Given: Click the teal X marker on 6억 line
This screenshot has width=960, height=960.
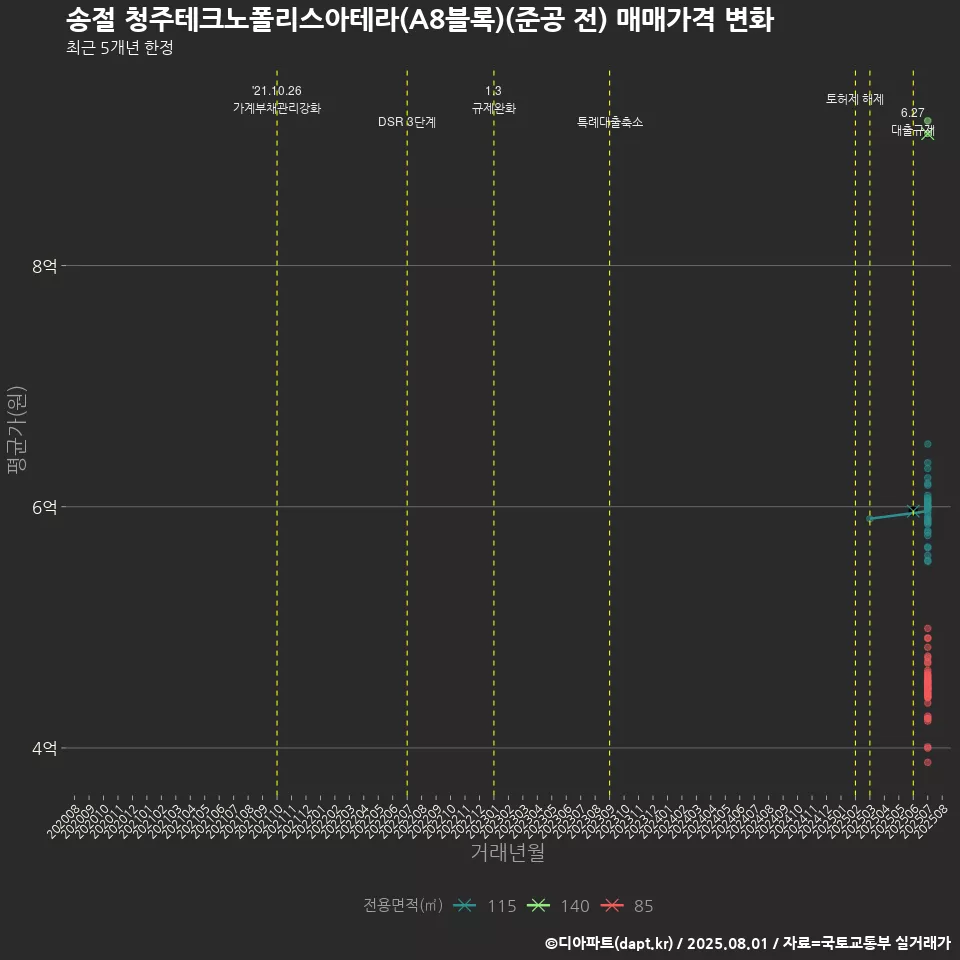Looking at the screenshot, I should pyautogui.click(x=913, y=511).
